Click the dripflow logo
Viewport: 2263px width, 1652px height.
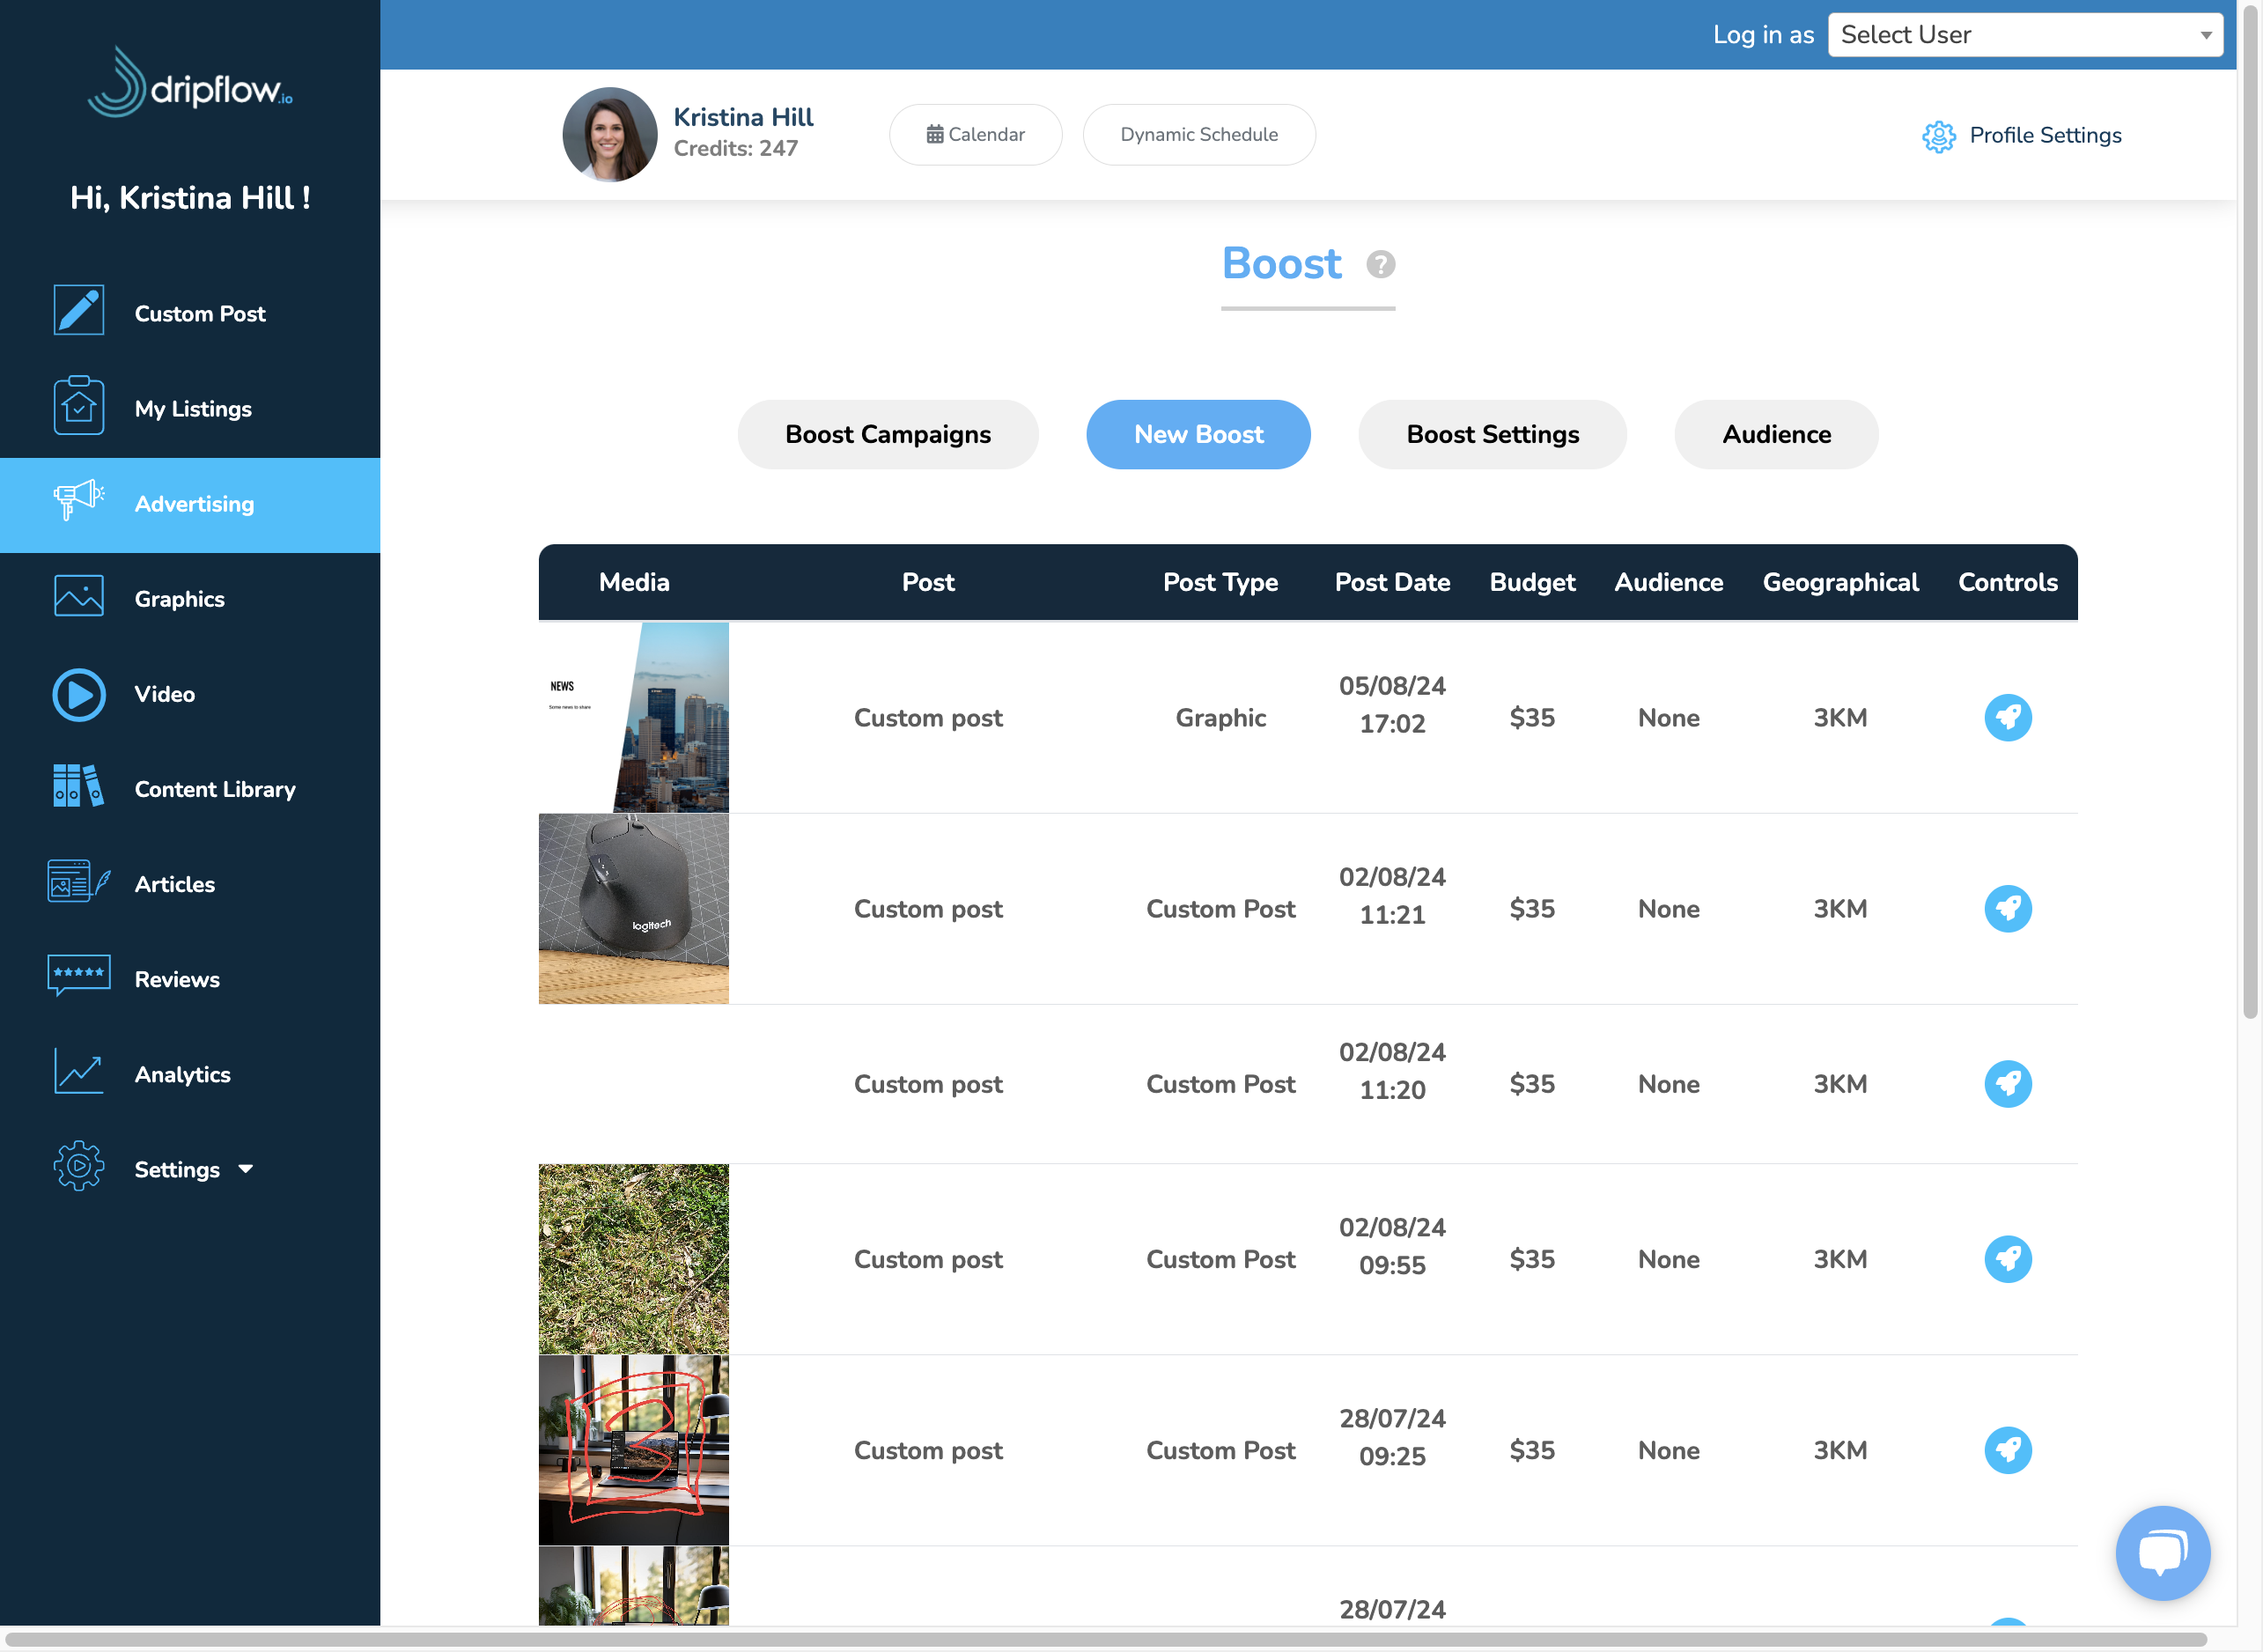pyautogui.click(x=190, y=83)
